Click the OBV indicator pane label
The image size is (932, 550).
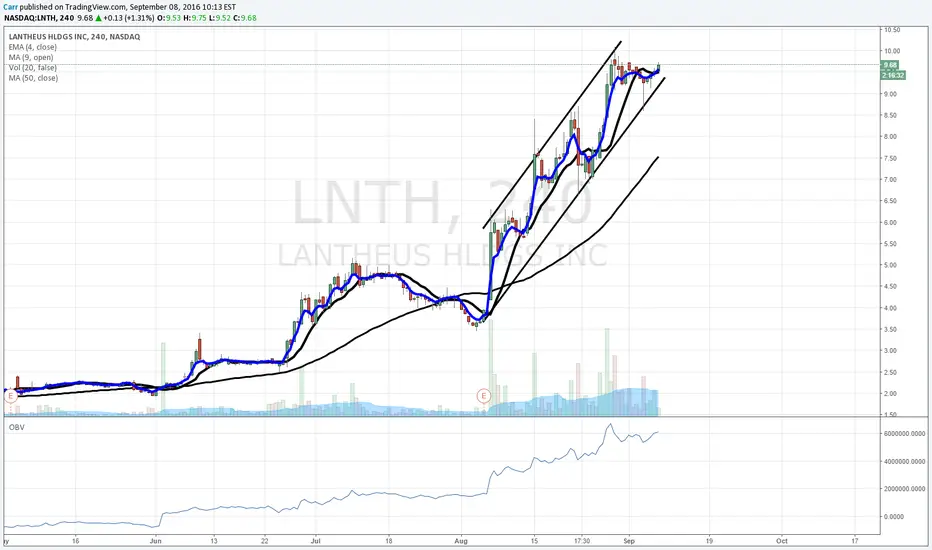click(x=17, y=427)
